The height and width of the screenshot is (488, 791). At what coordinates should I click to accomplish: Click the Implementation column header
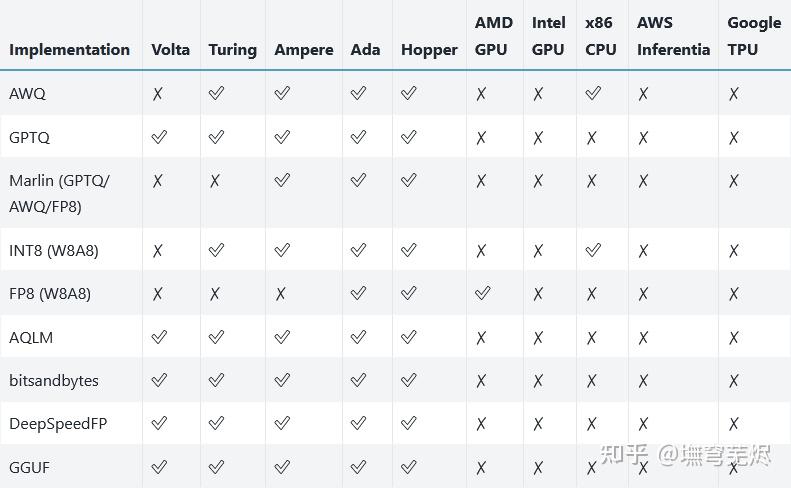point(69,49)
